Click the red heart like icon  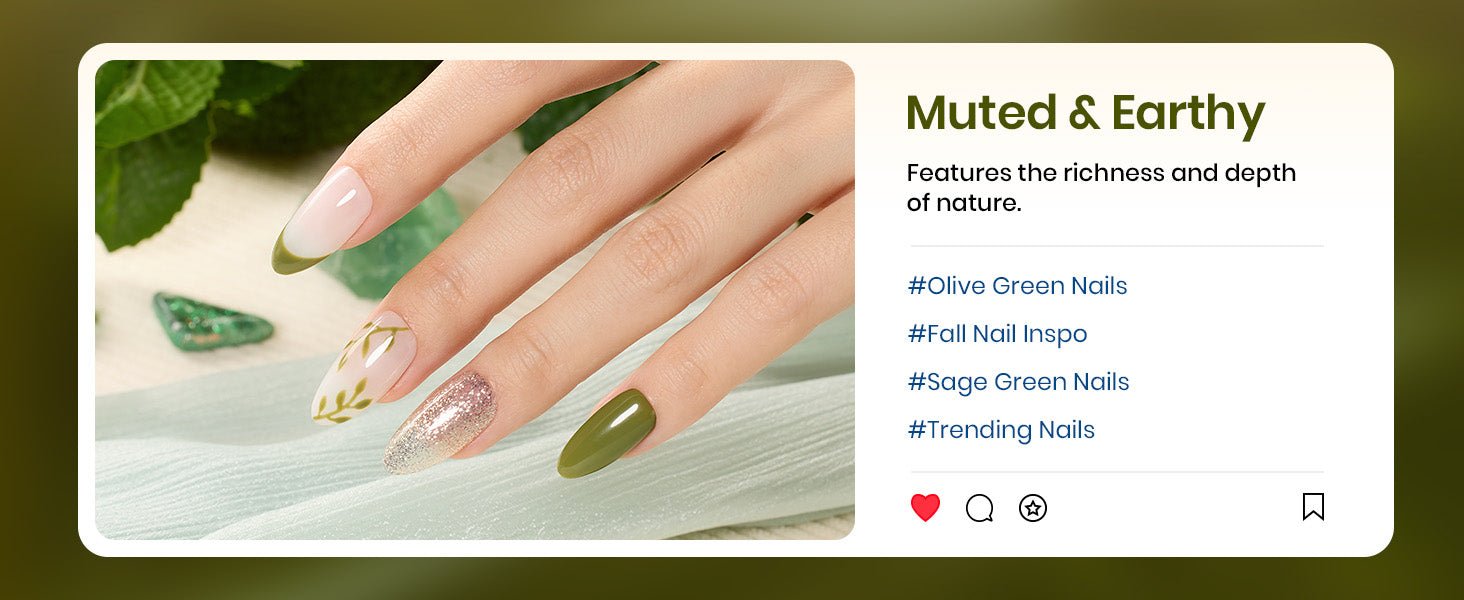925,508
